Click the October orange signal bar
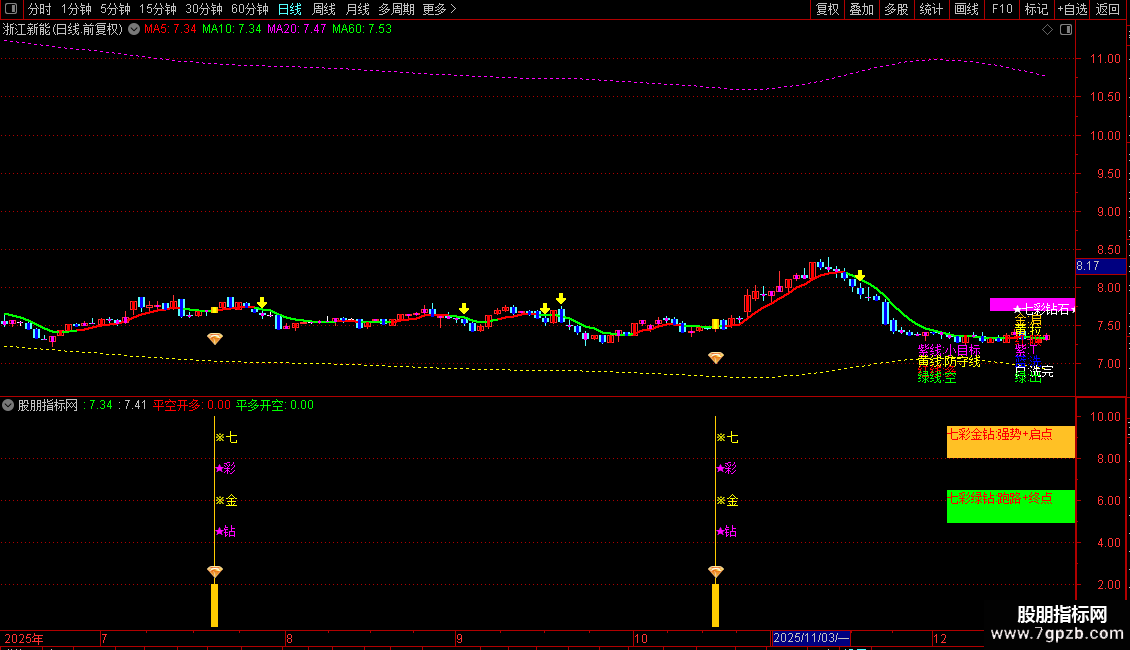 click(x=716, y=605)
